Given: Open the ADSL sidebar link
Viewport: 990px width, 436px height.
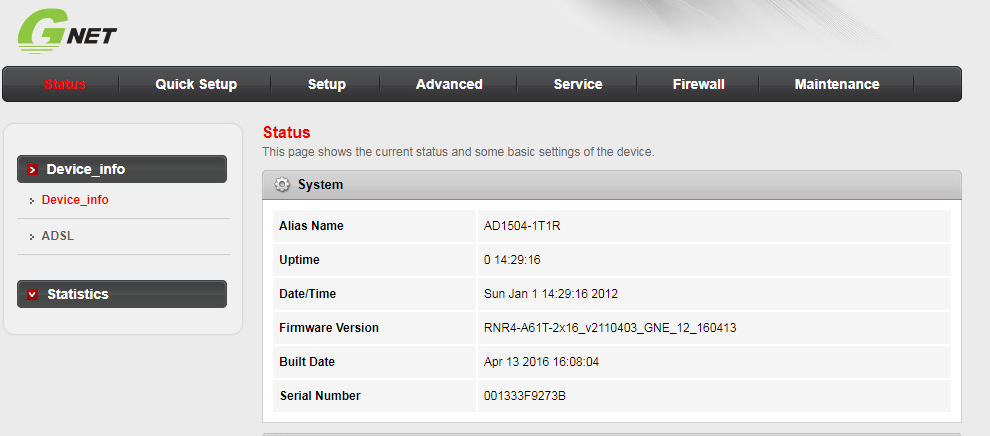Looking at the screenshot, I should click(58, 236).
